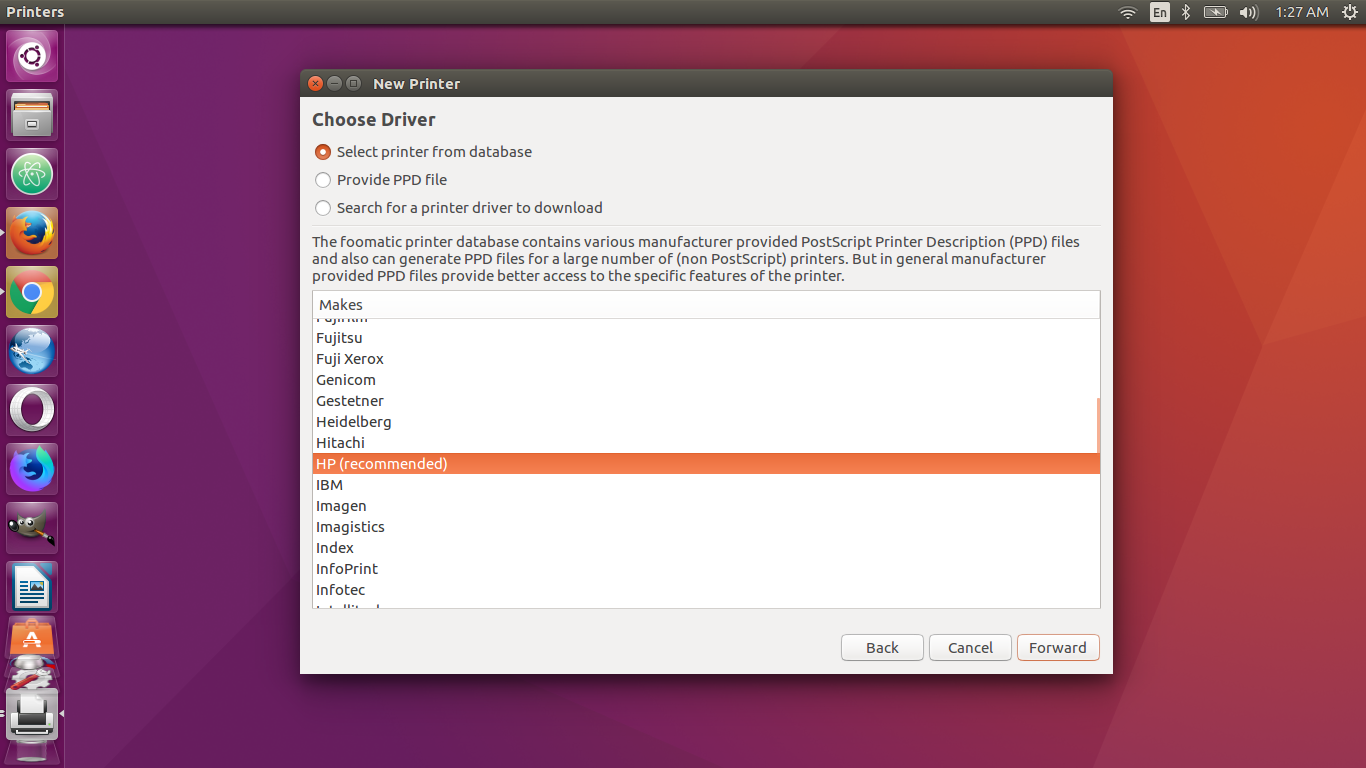Launch Firefox from the dock
The image size is (1366, 768).
(32, 233)
